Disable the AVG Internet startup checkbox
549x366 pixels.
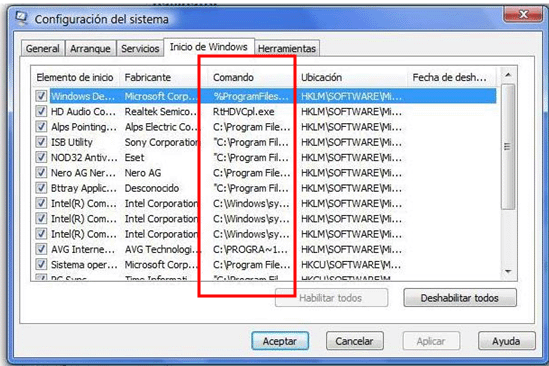(41, 249)
